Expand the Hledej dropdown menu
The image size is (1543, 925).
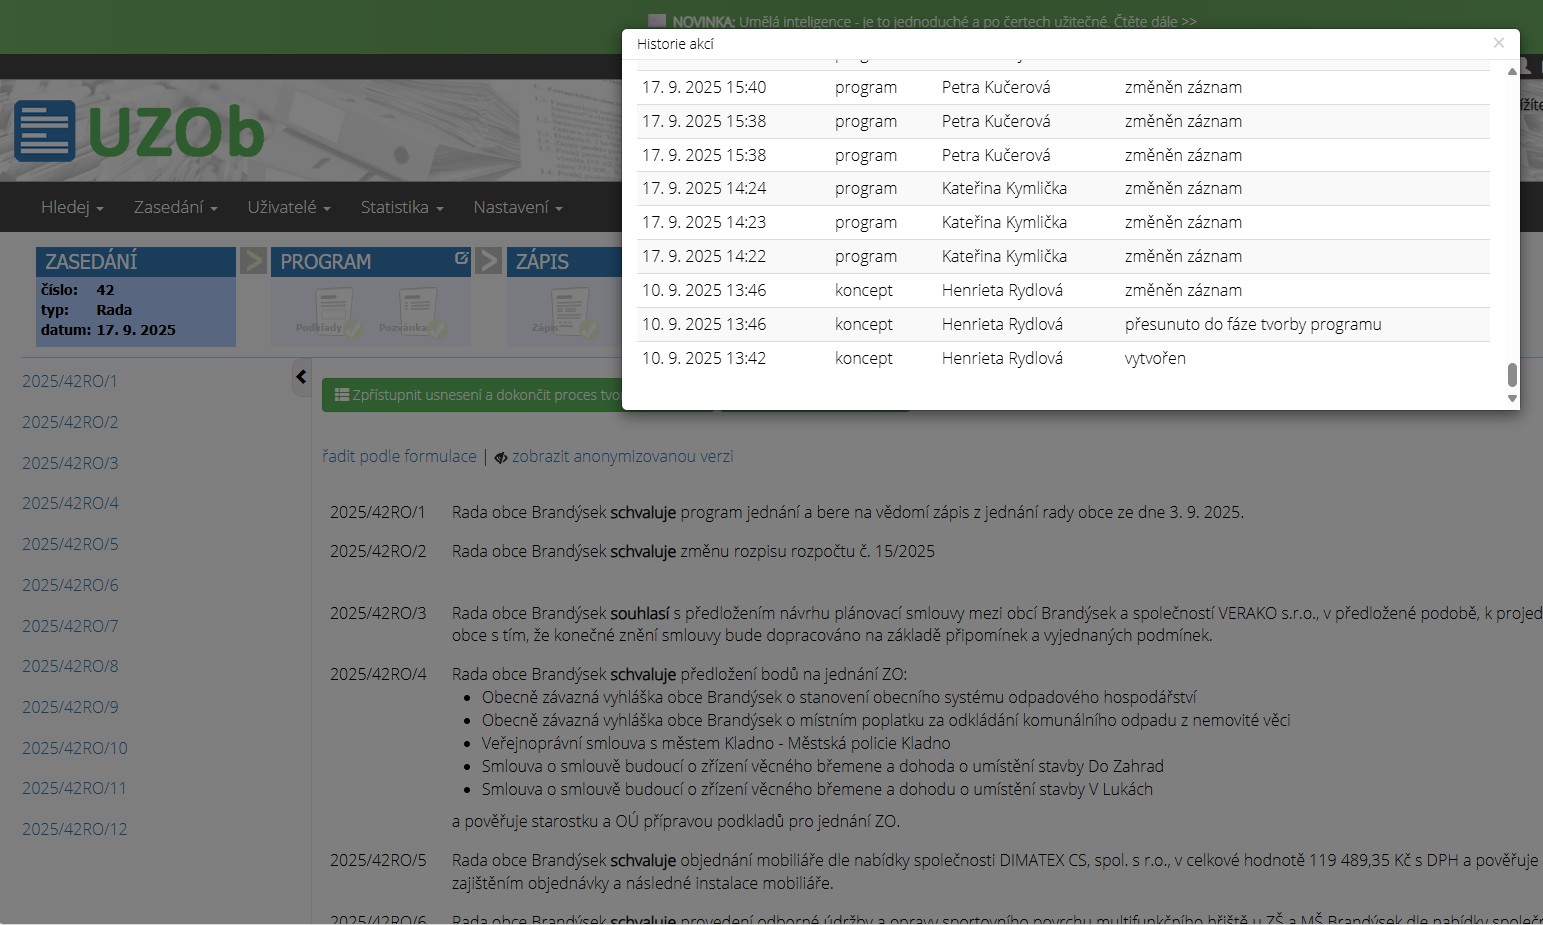coord(71,207)
